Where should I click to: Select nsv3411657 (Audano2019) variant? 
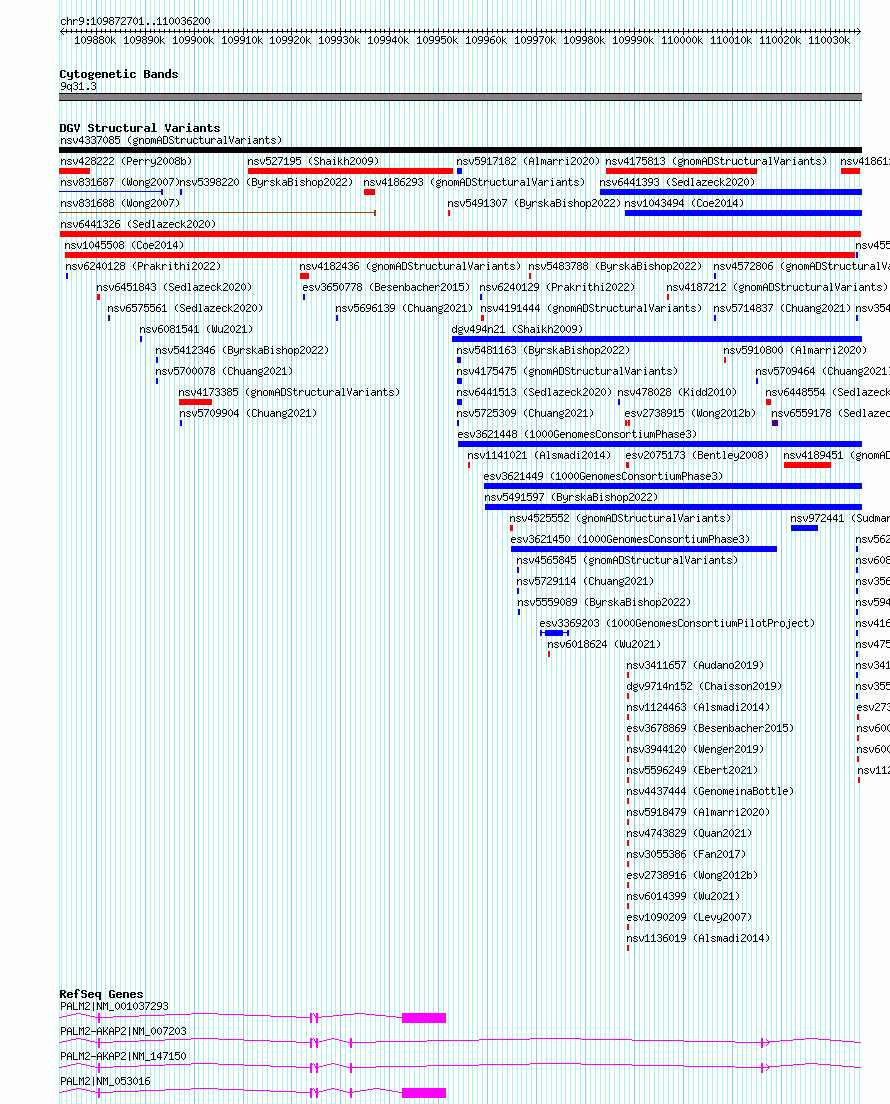coord(695,666)
